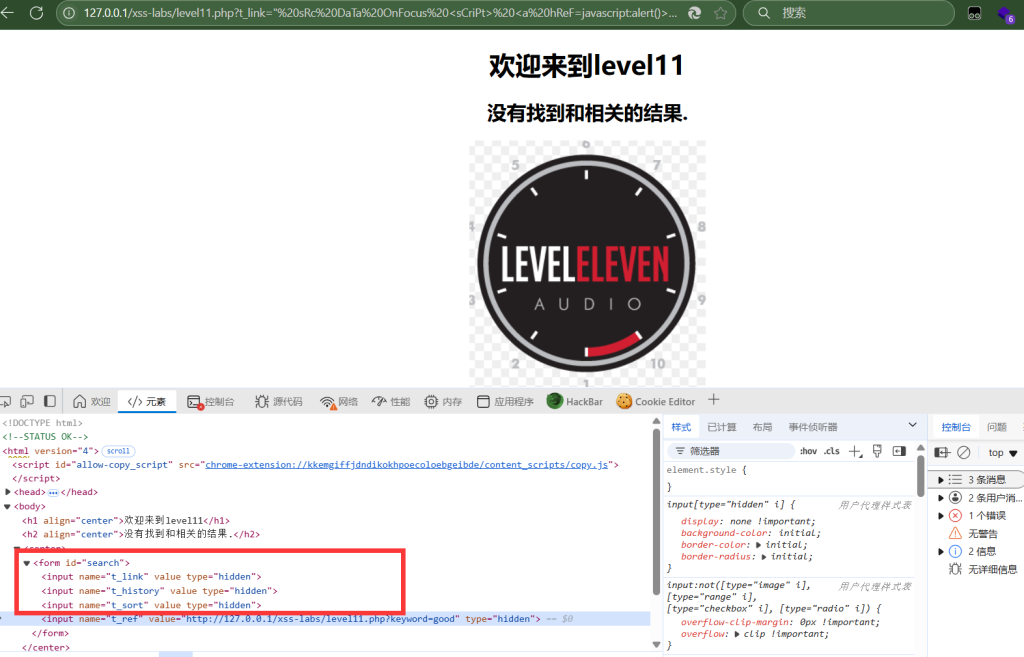Image resolution: width=1024 pixels, height=657 pixels.
Task: Open the HackBar tab
Action: click(575, 401)
